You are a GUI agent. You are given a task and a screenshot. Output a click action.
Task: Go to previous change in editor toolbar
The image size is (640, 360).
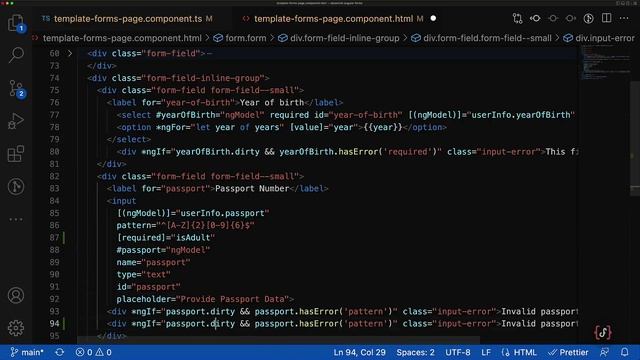click(x=535, y=18)
